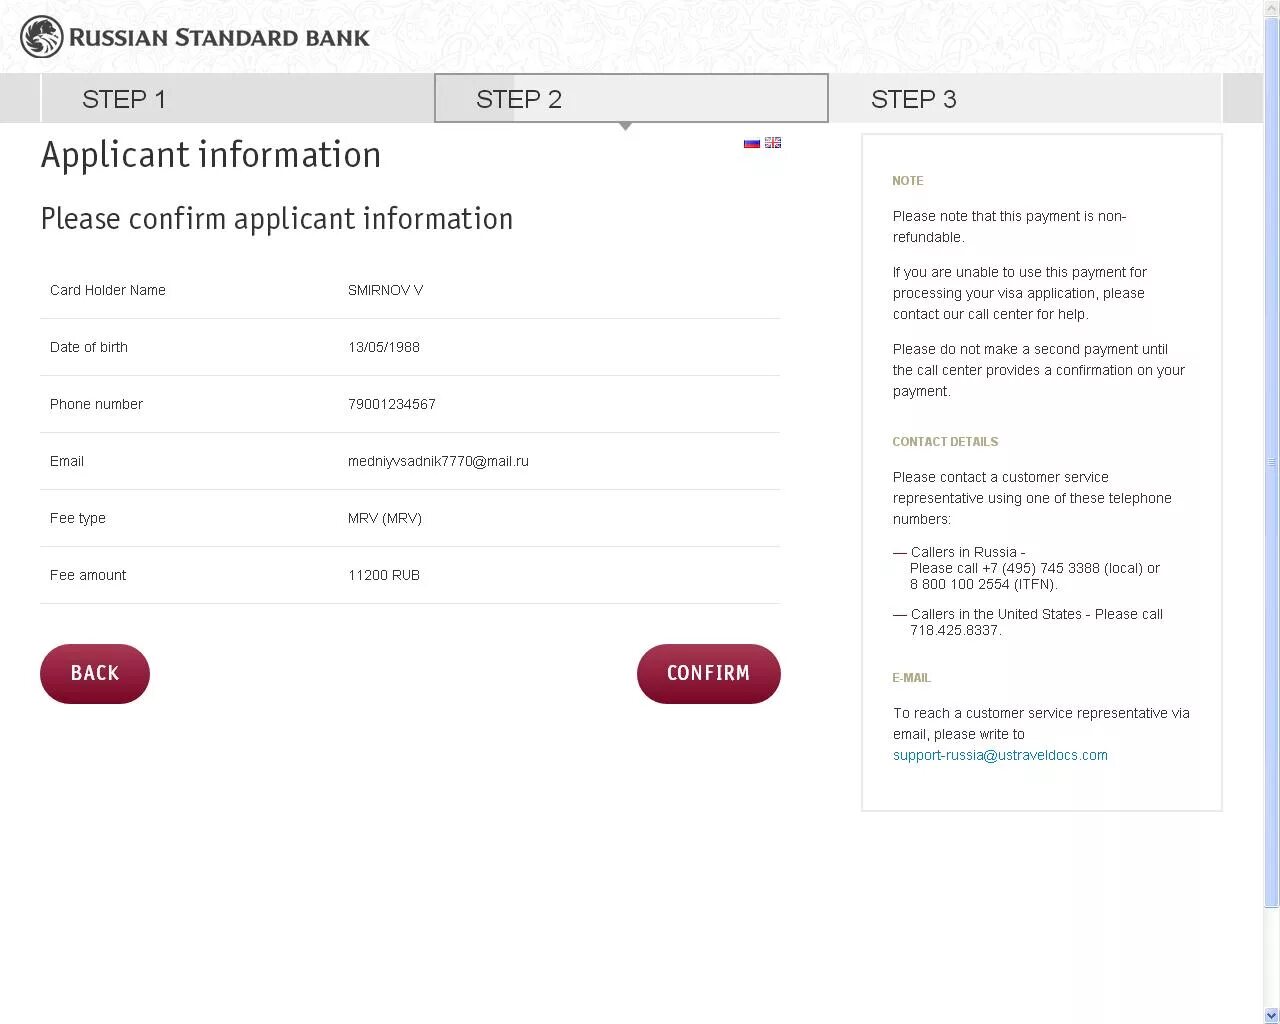Click the Contact Details heading

point(945,441)
